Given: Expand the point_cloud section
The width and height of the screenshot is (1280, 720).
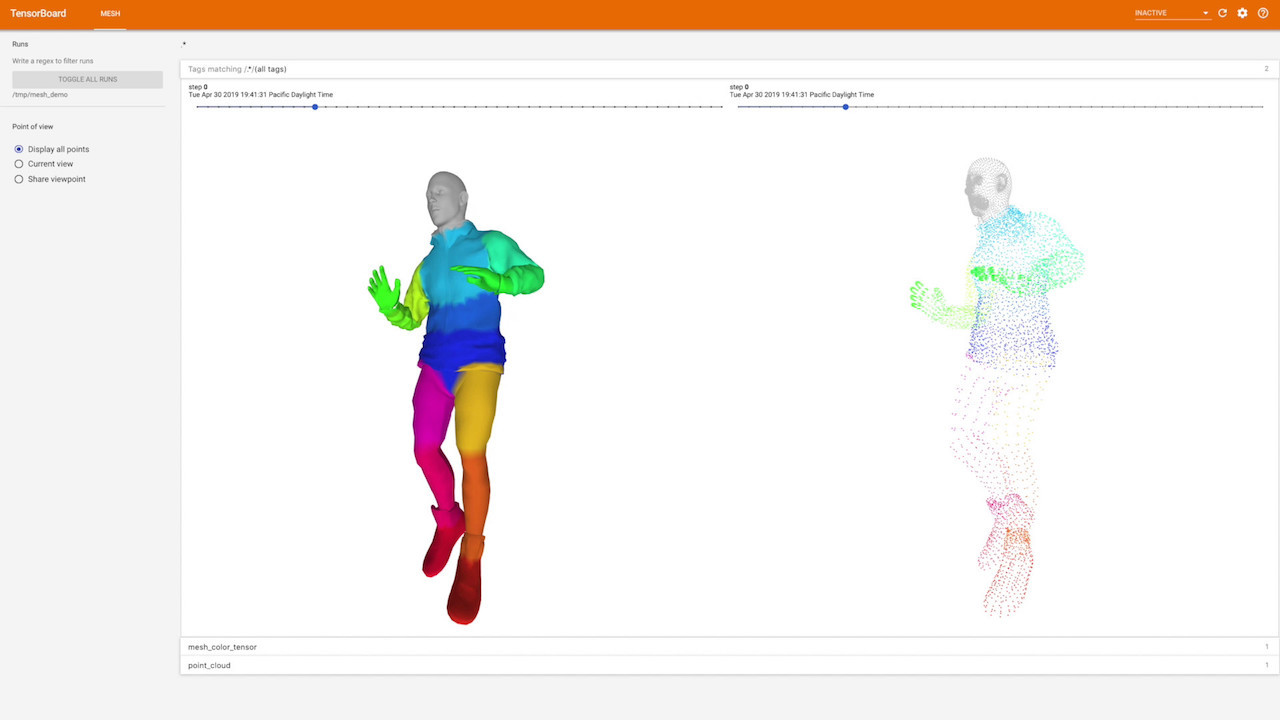Looking at the screenshot, I should click(727, 665).
